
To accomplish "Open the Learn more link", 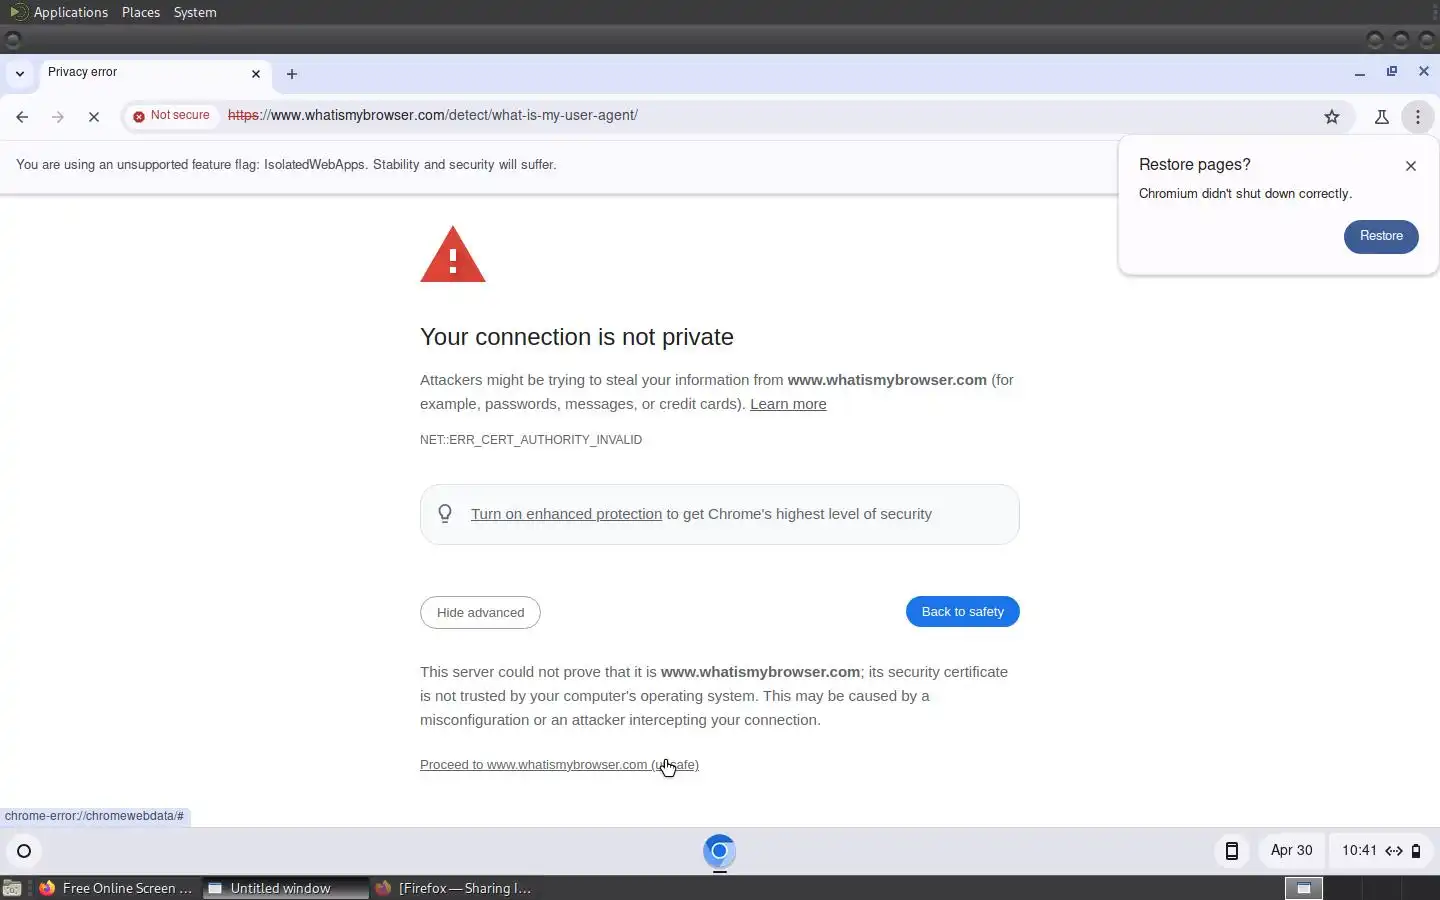I will tap(788, 404).
